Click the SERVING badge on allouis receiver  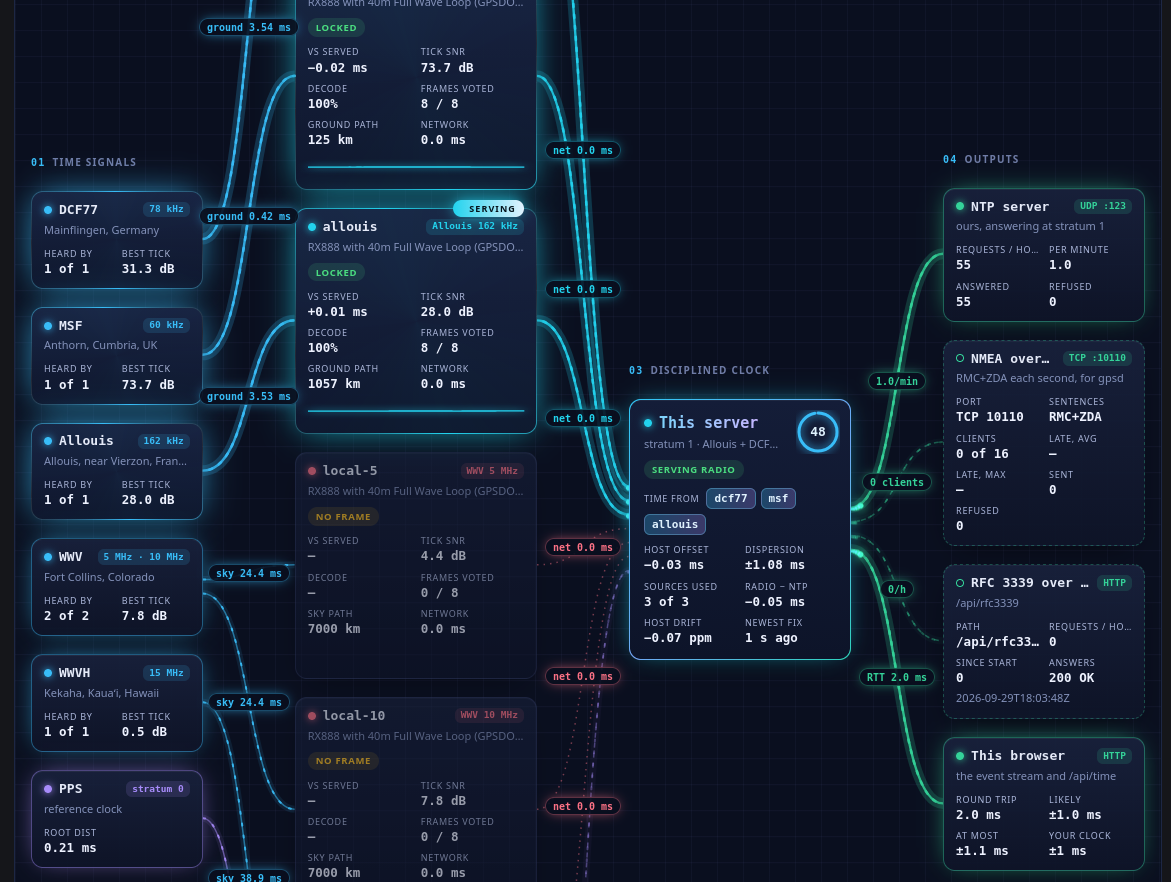[x=488, y=208]
